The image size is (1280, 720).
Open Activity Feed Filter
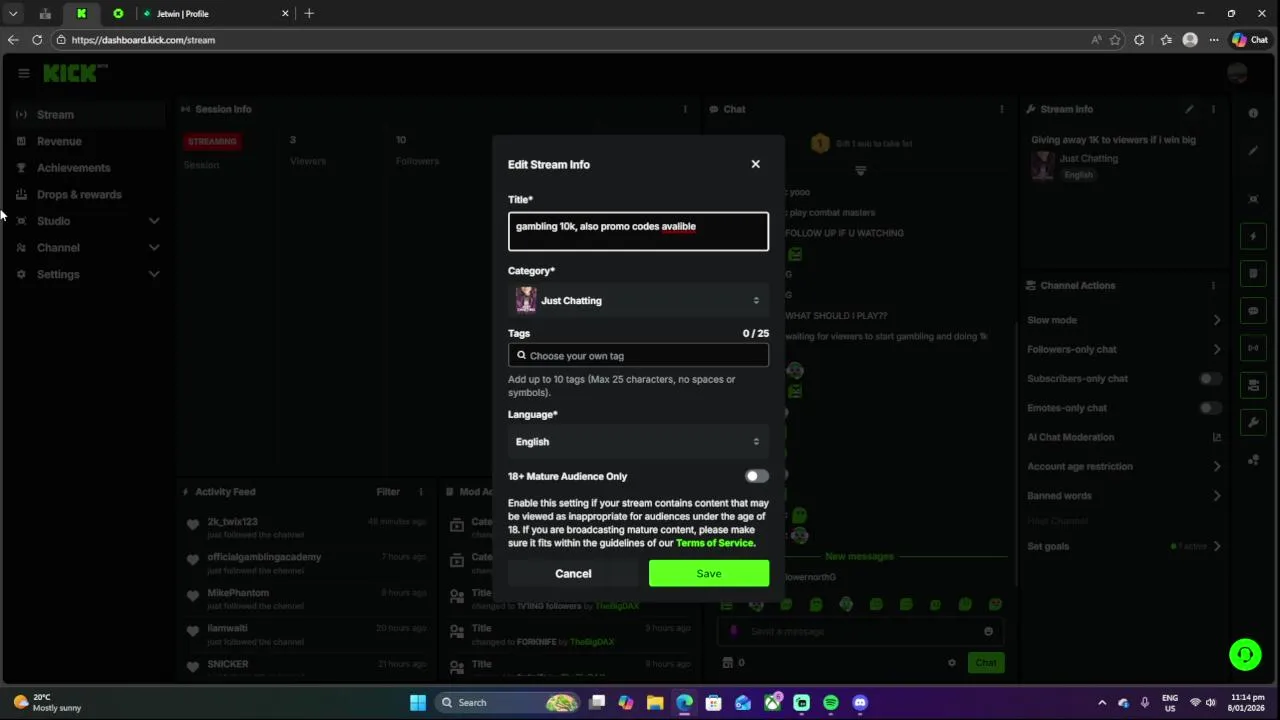[388, 492]
